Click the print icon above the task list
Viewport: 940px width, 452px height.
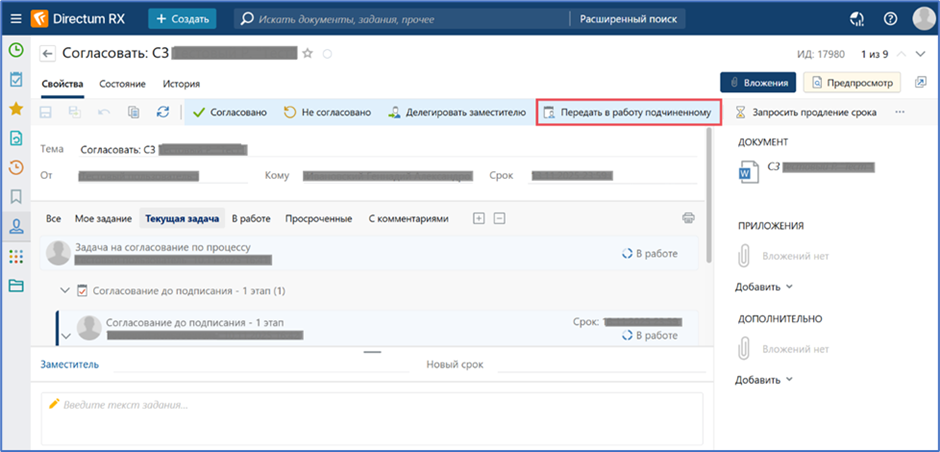point(688,218)
